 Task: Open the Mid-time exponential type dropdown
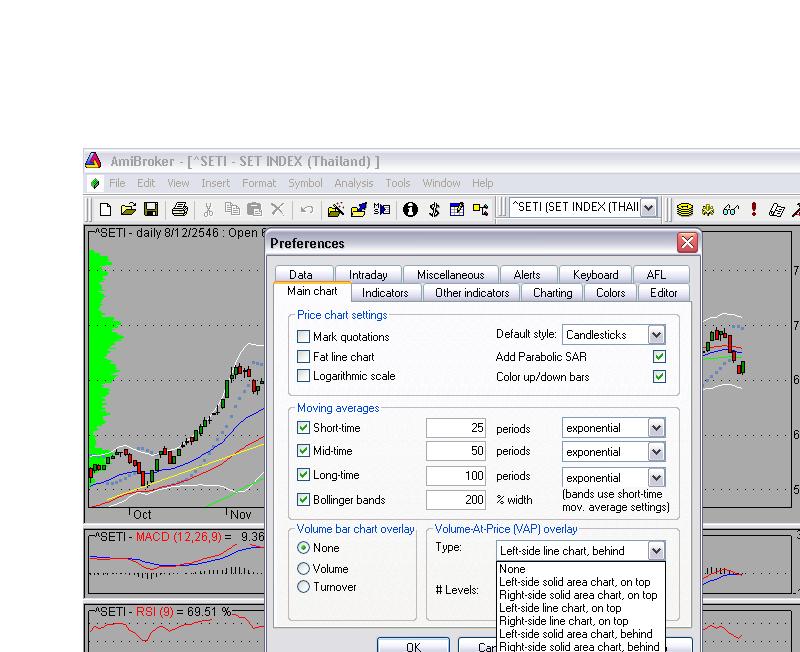[x=656, y=452]
